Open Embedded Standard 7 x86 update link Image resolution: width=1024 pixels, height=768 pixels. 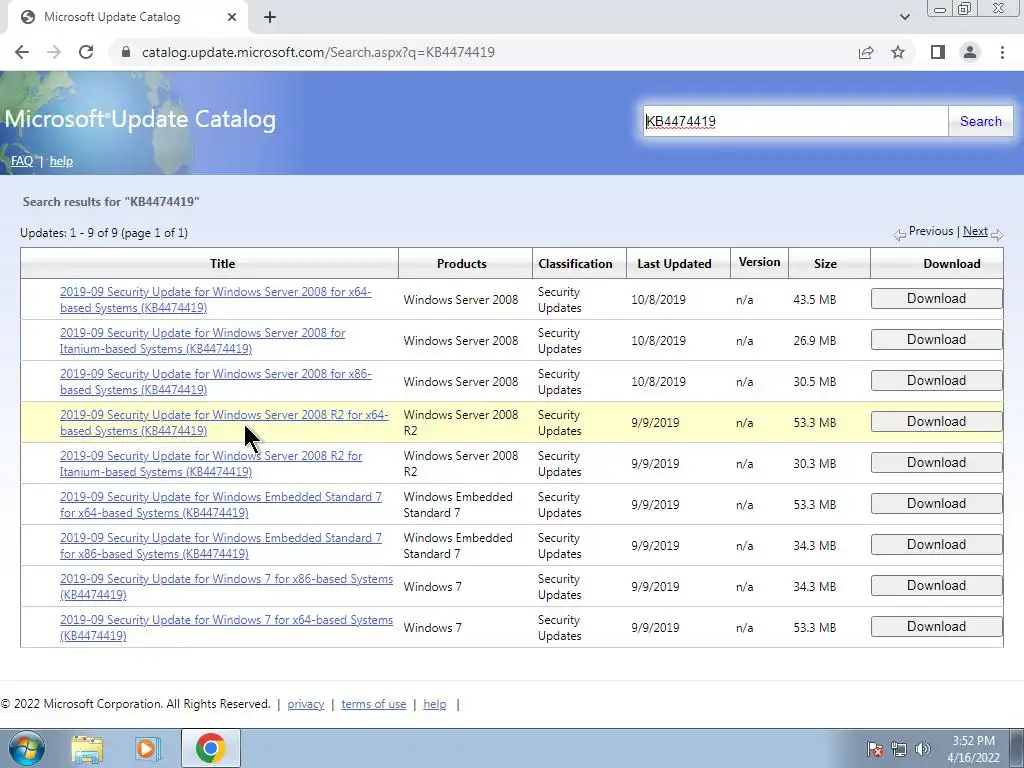click(221, 546)
